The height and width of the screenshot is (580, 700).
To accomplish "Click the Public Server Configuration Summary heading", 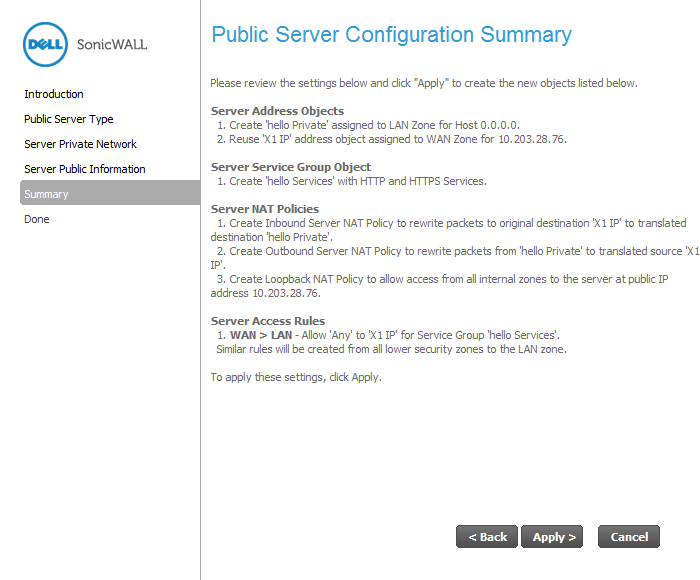I will click(392, 34).
